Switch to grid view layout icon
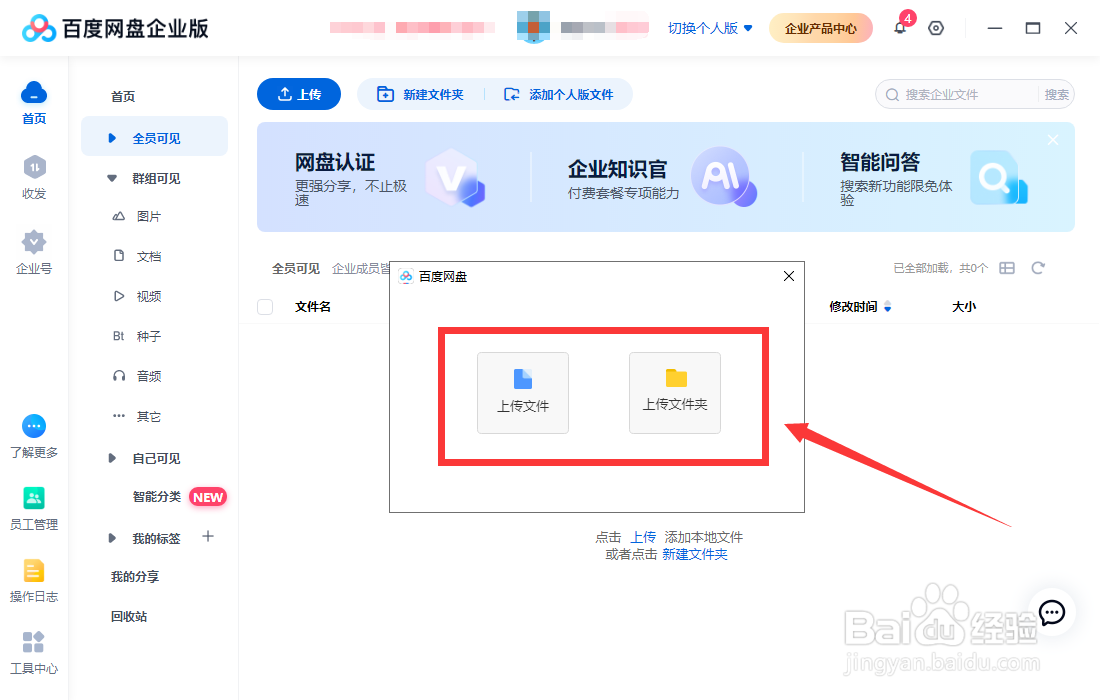1100x700 pixels. [1007, 268]
